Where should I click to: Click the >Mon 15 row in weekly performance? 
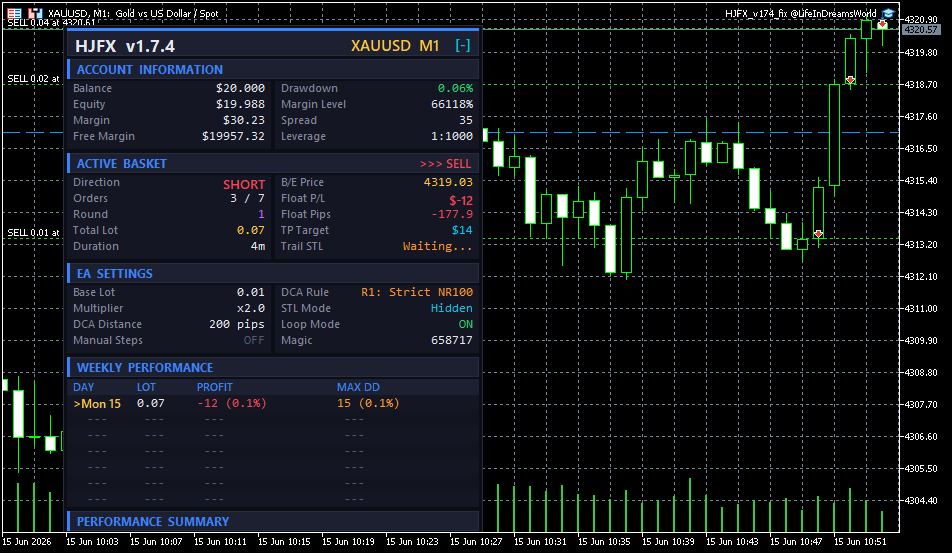click(273, 404)
